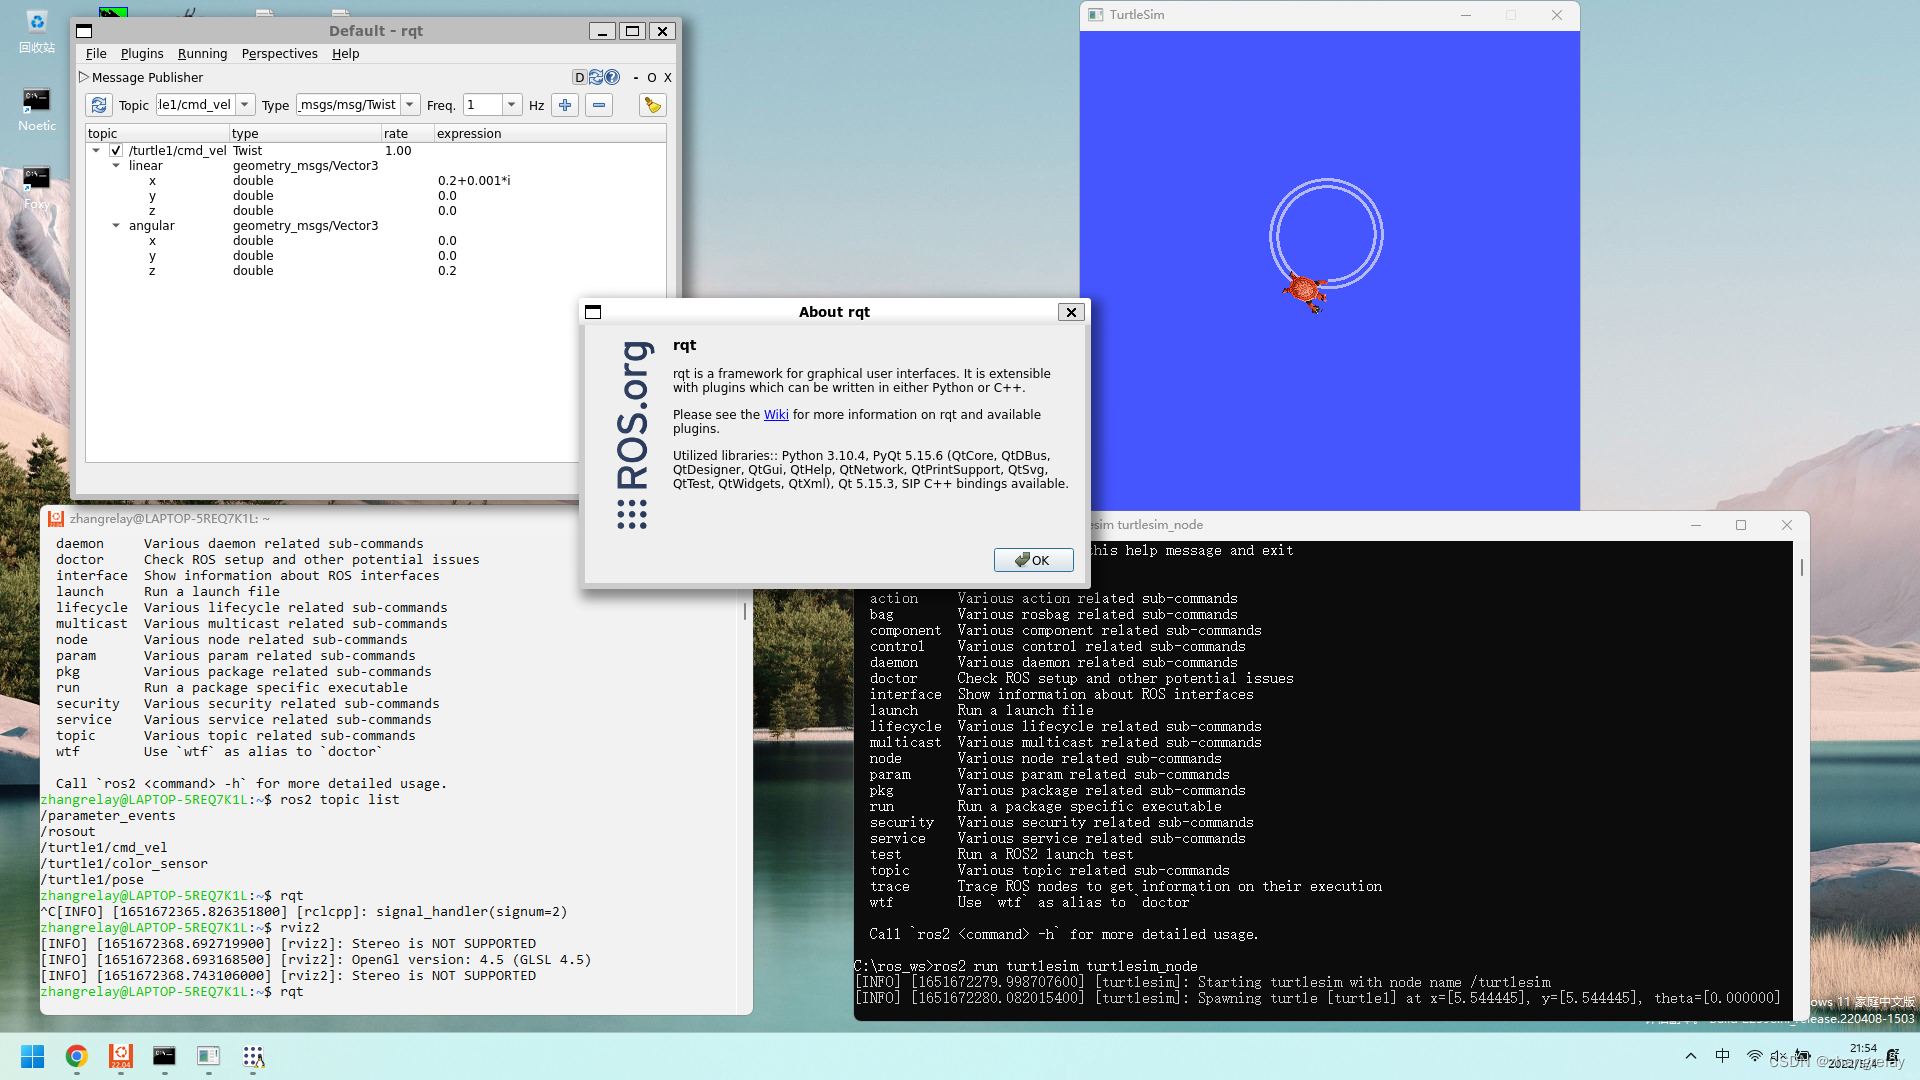Image resolution: width=1920 pixels, height=1080 pixels.
Task: Show hidden system tray icons
Action: click(x=1691, y=1056)
